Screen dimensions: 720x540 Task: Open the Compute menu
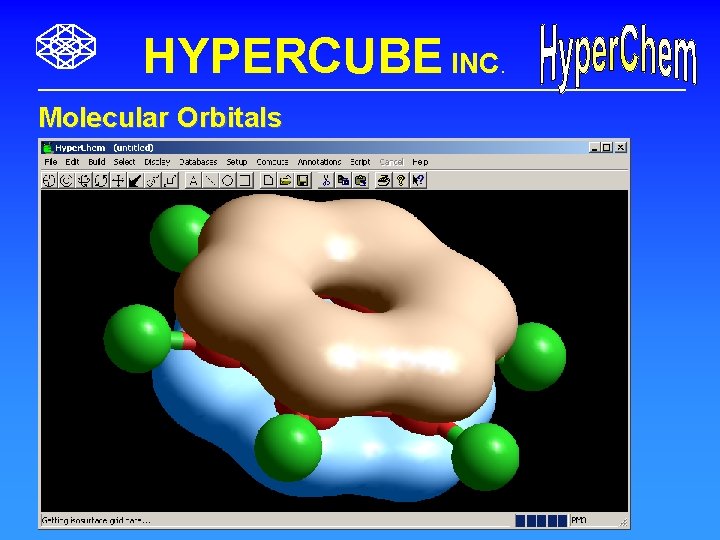[x=272, y=162]
